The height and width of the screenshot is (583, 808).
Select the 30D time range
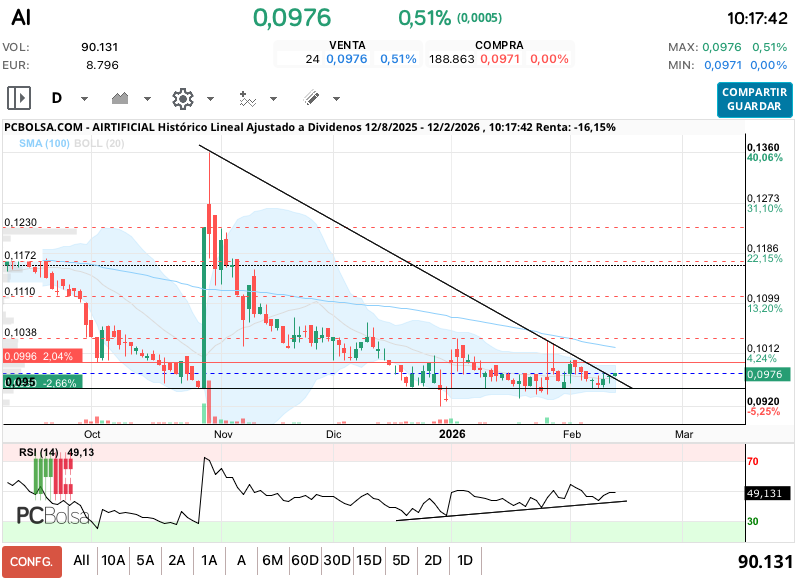coord(337,561)
